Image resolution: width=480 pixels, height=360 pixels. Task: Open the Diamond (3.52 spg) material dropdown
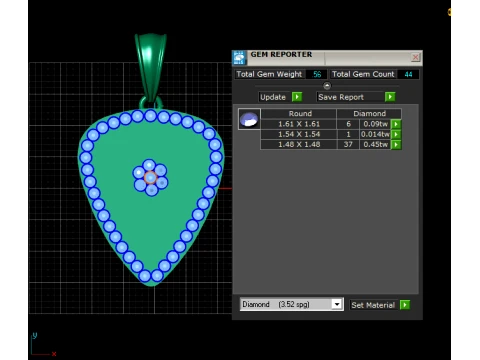pos(291,304)
